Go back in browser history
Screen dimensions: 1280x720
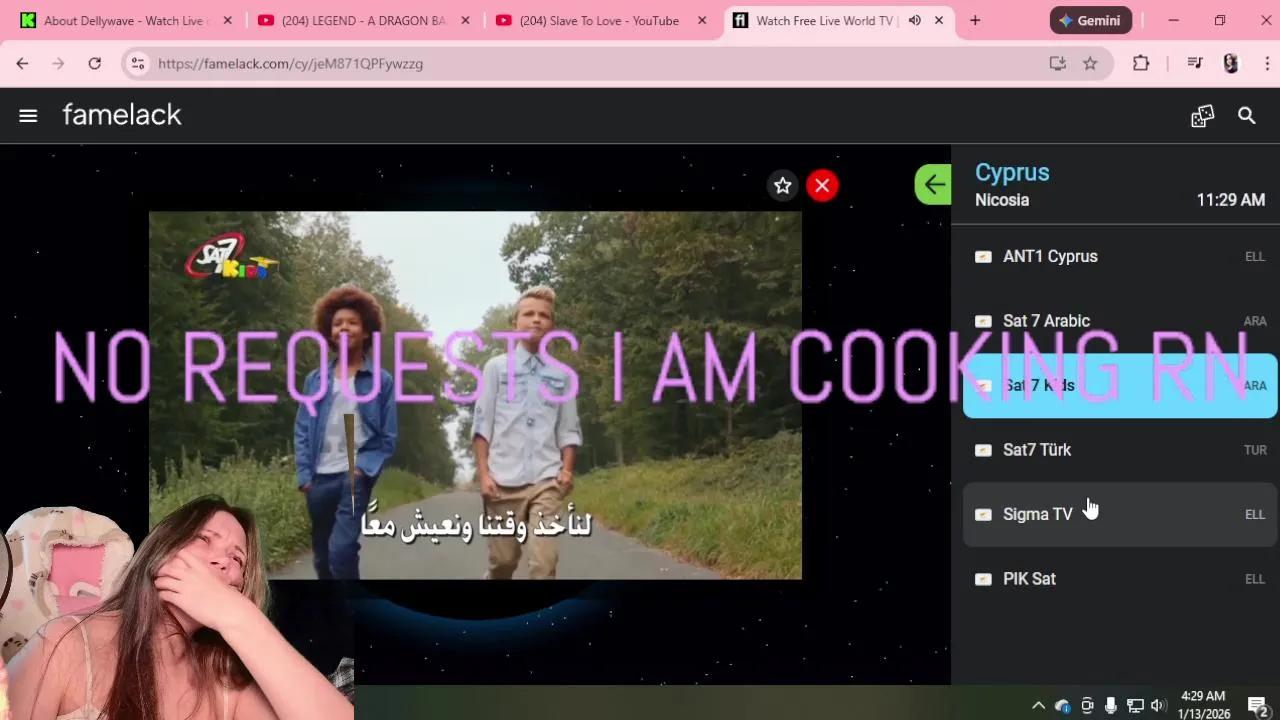(22, 63)
